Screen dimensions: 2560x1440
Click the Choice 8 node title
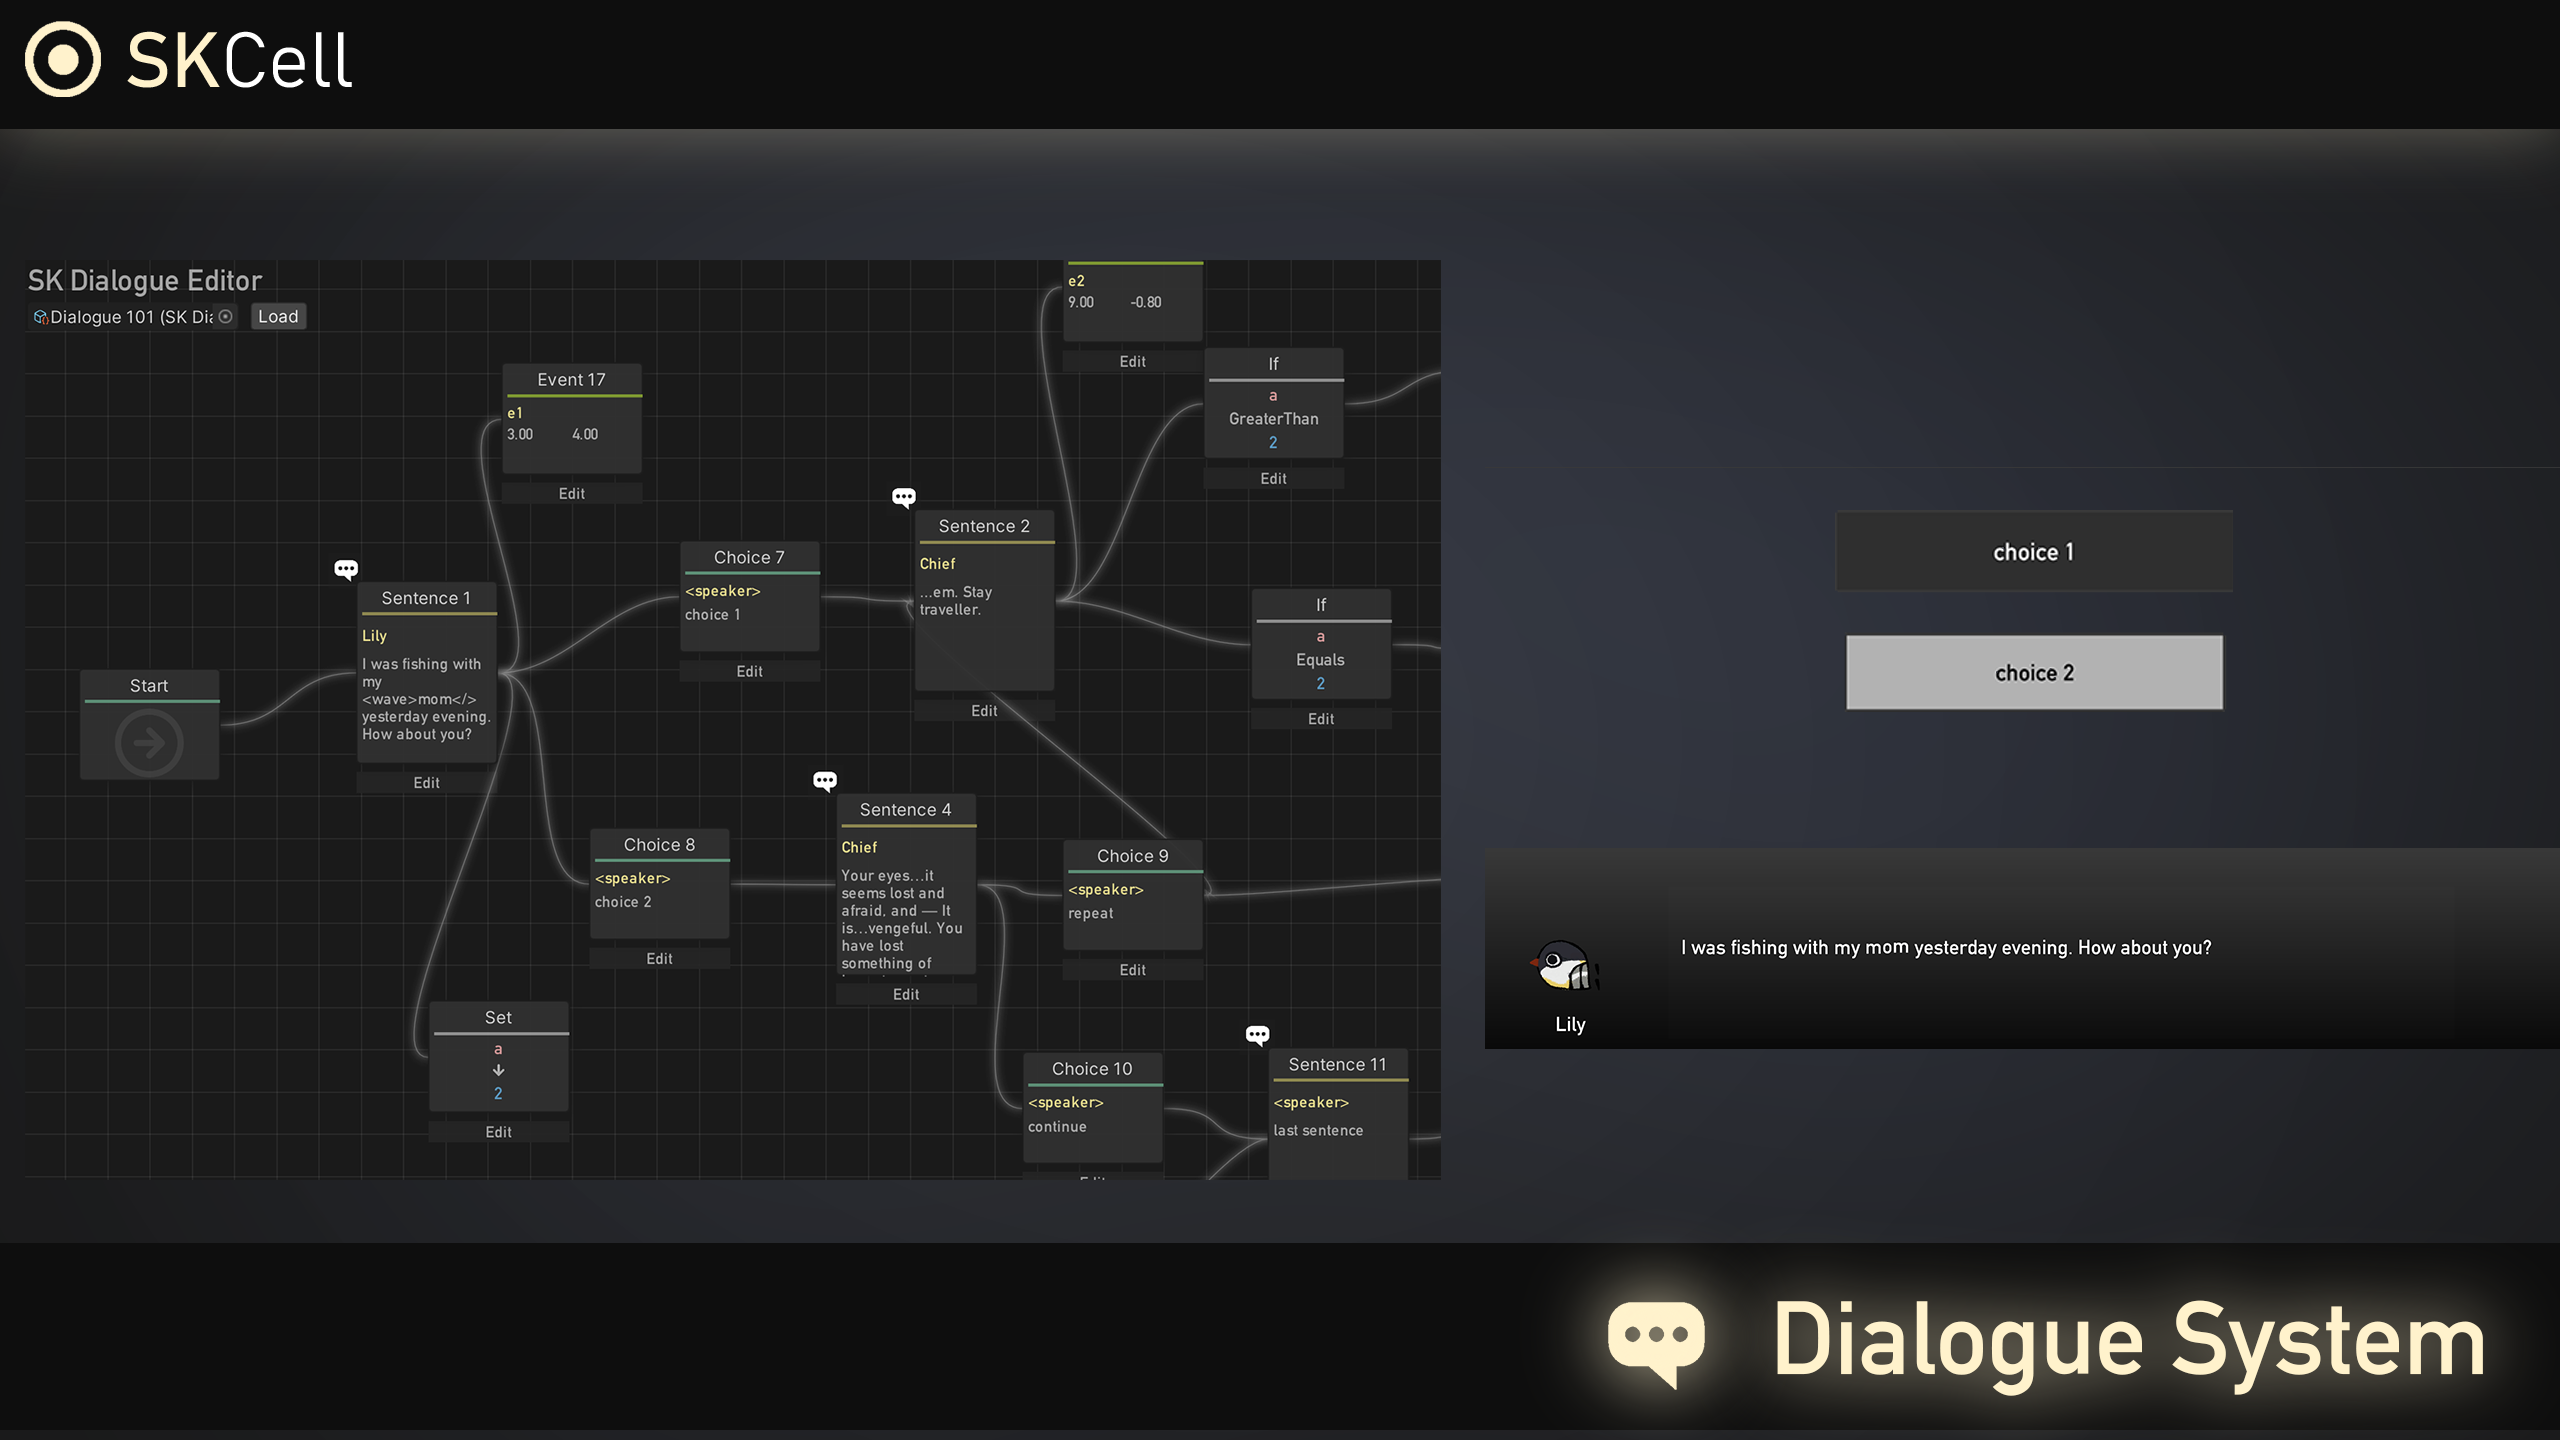click(659, 845)
